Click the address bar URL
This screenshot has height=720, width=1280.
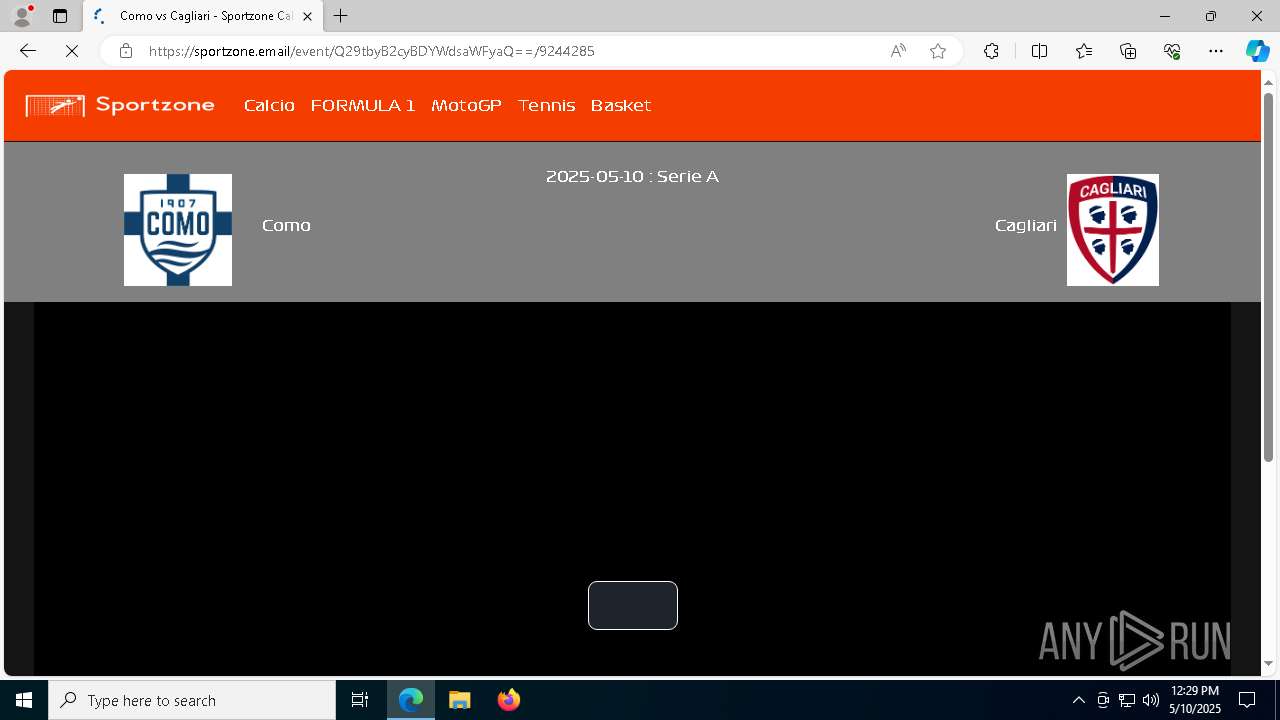point(372,51)
